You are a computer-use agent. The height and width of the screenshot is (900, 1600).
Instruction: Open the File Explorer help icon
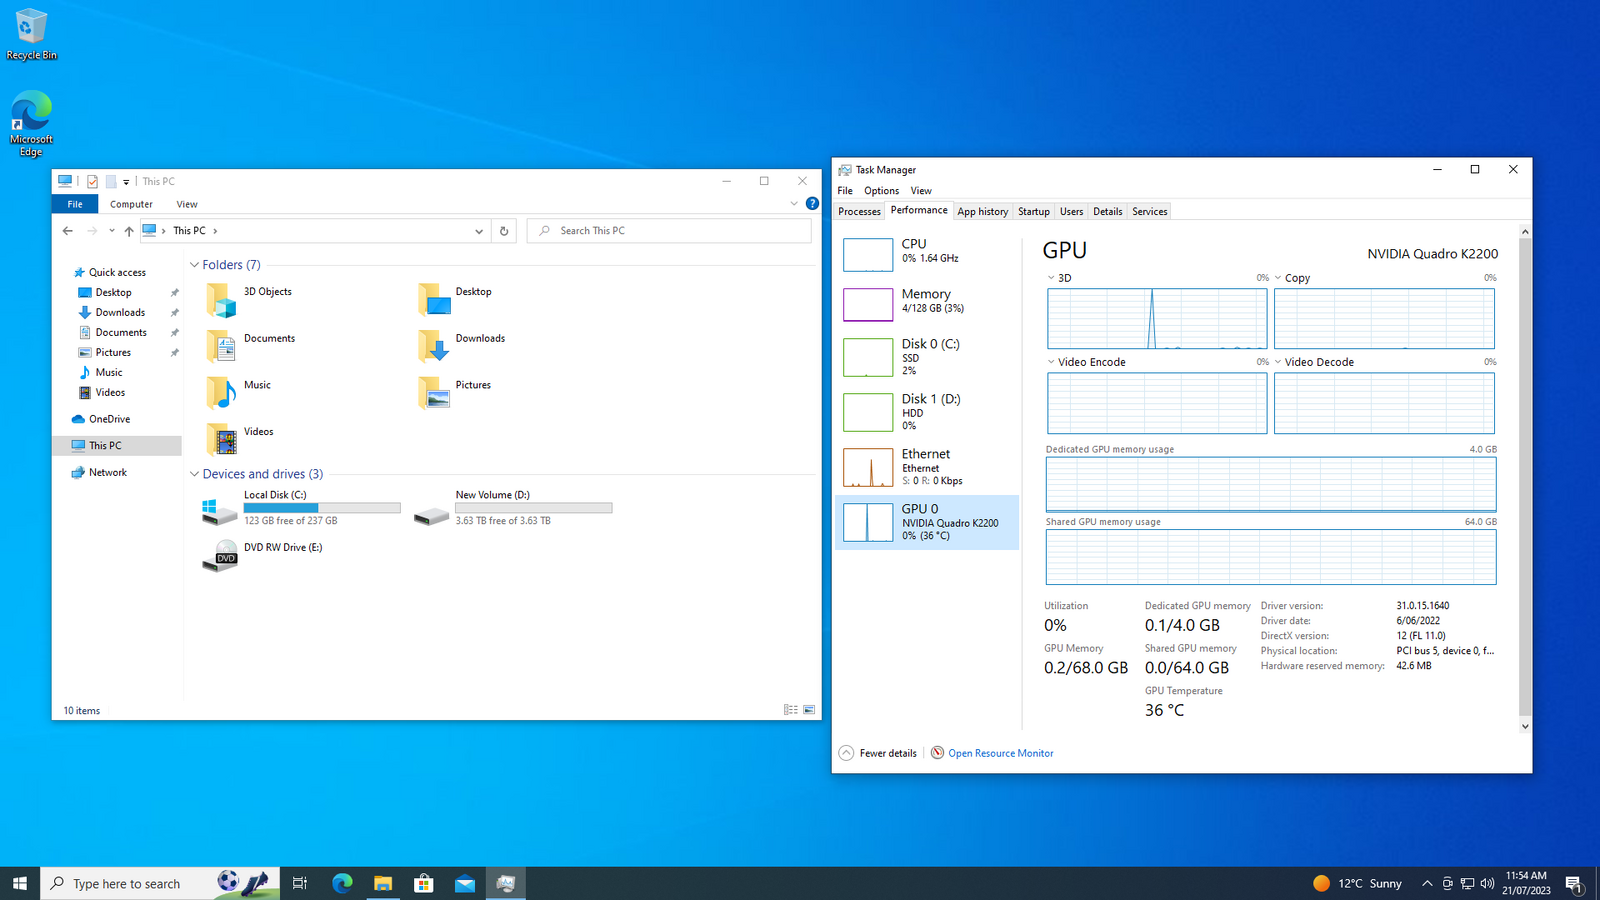(x=812, y=204)
